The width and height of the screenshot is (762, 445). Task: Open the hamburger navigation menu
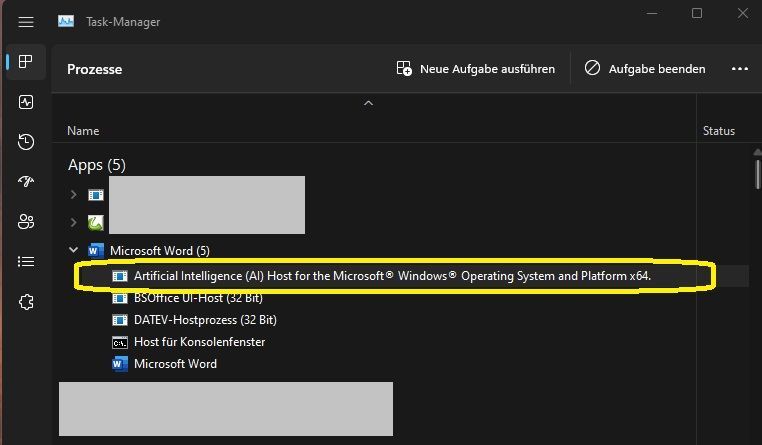pyautogui.click(x=26, y=22)
